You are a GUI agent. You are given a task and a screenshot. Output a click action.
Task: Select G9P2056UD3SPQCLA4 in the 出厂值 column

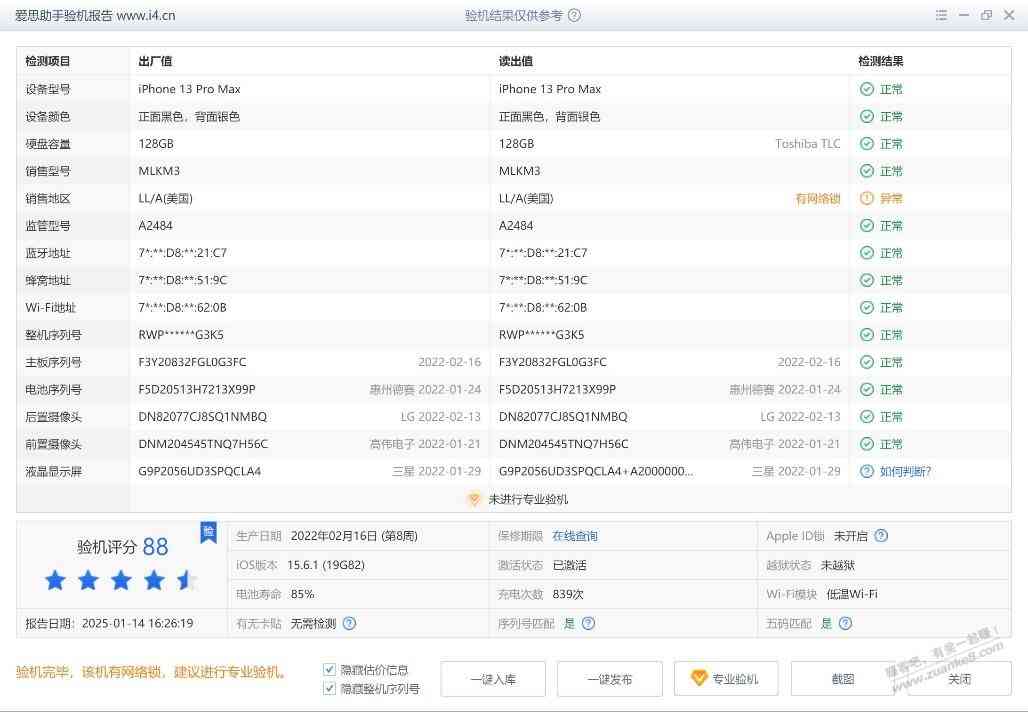[x=200, y=471]
